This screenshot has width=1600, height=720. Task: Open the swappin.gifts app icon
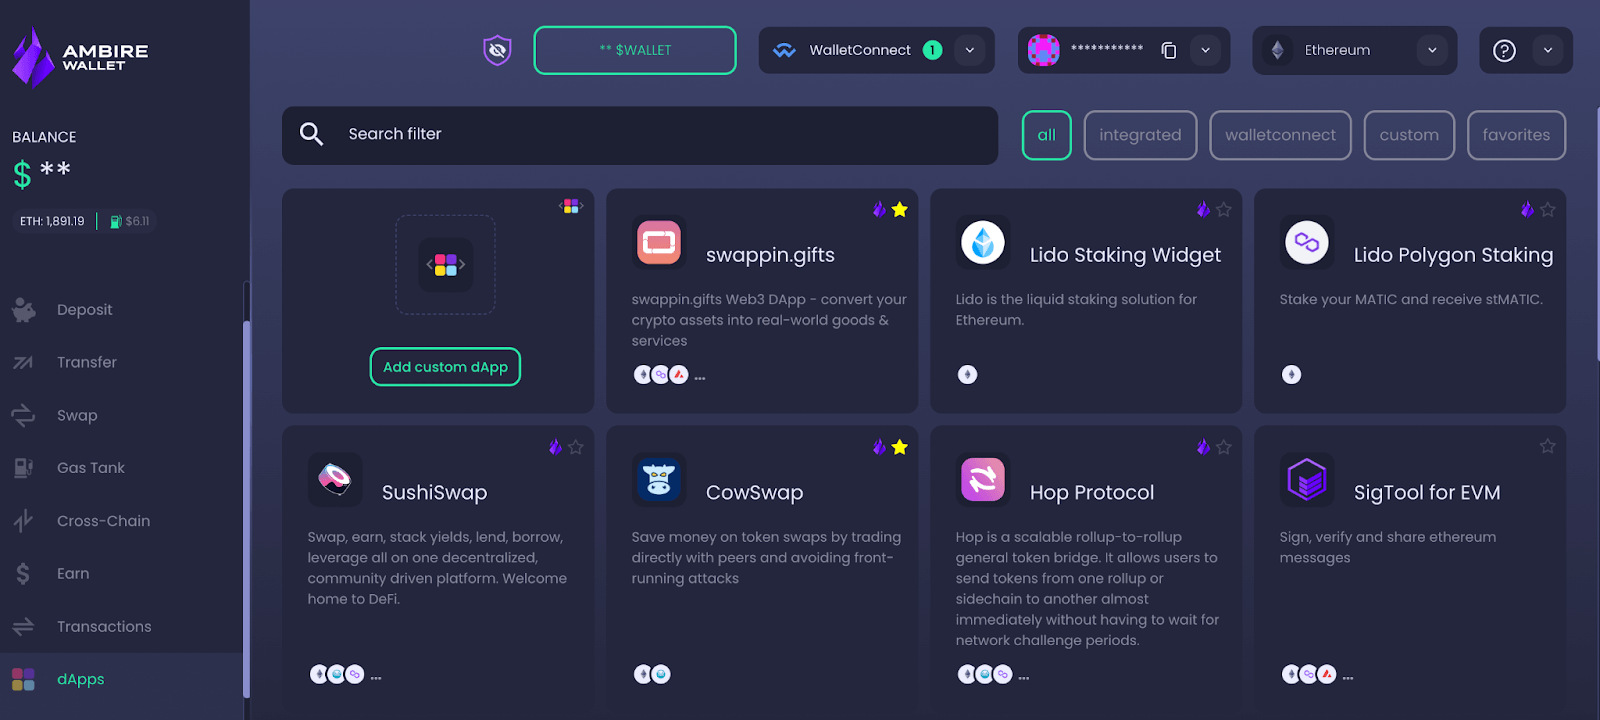(659, 242)
